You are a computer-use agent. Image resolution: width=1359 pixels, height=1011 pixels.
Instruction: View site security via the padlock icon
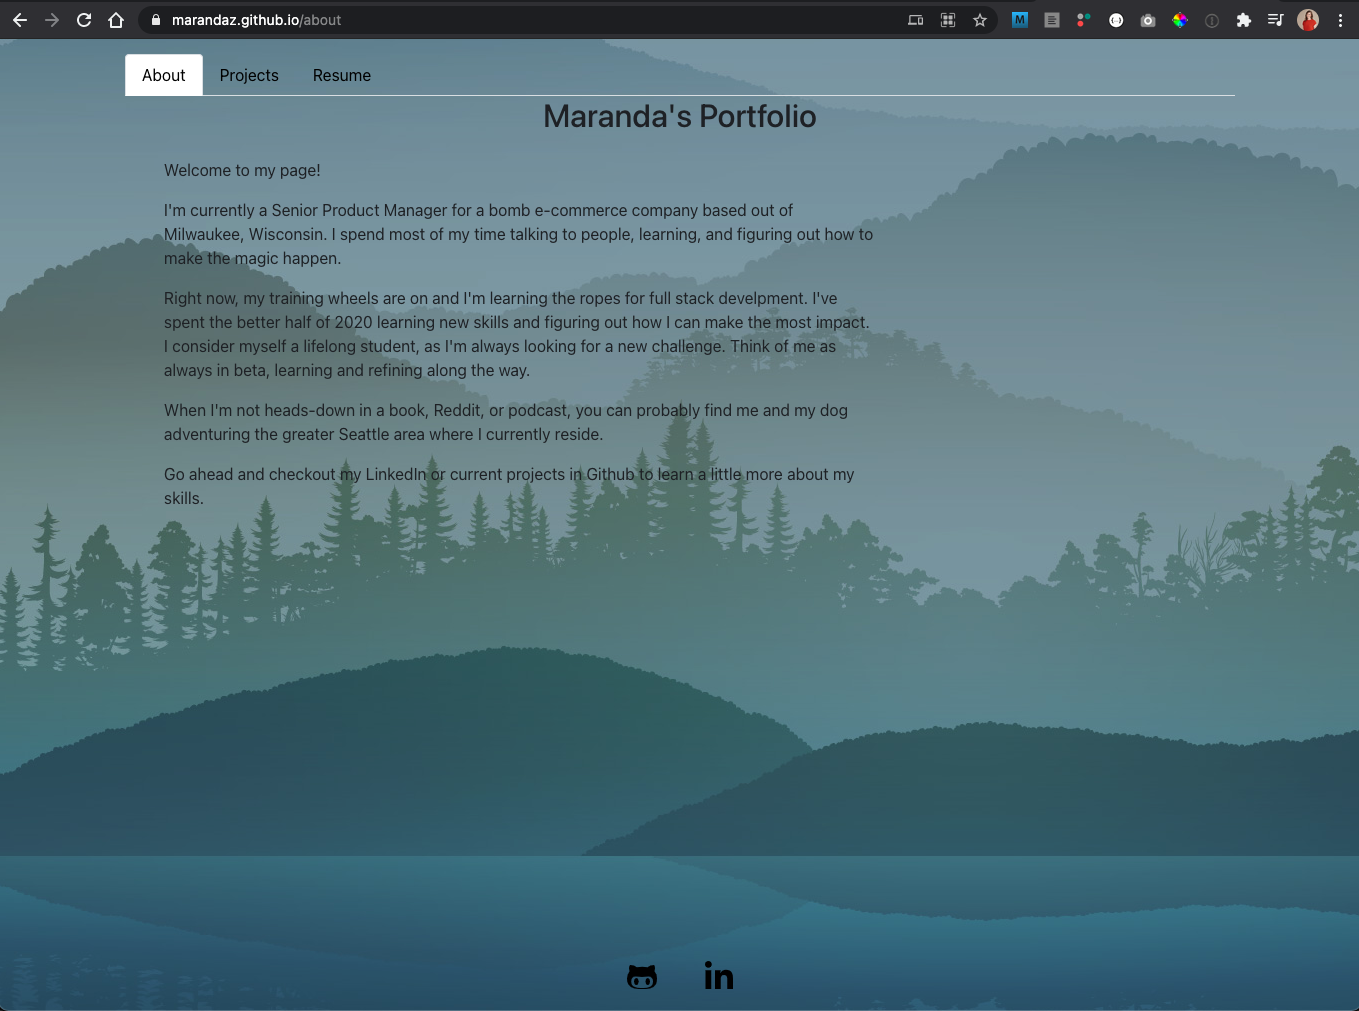pos(155,19)
